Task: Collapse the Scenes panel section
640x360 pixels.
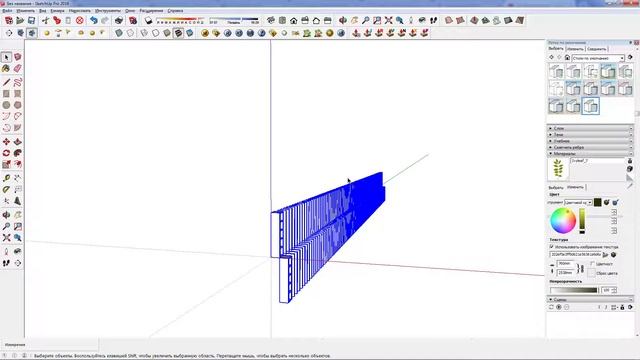Action: 590,300
